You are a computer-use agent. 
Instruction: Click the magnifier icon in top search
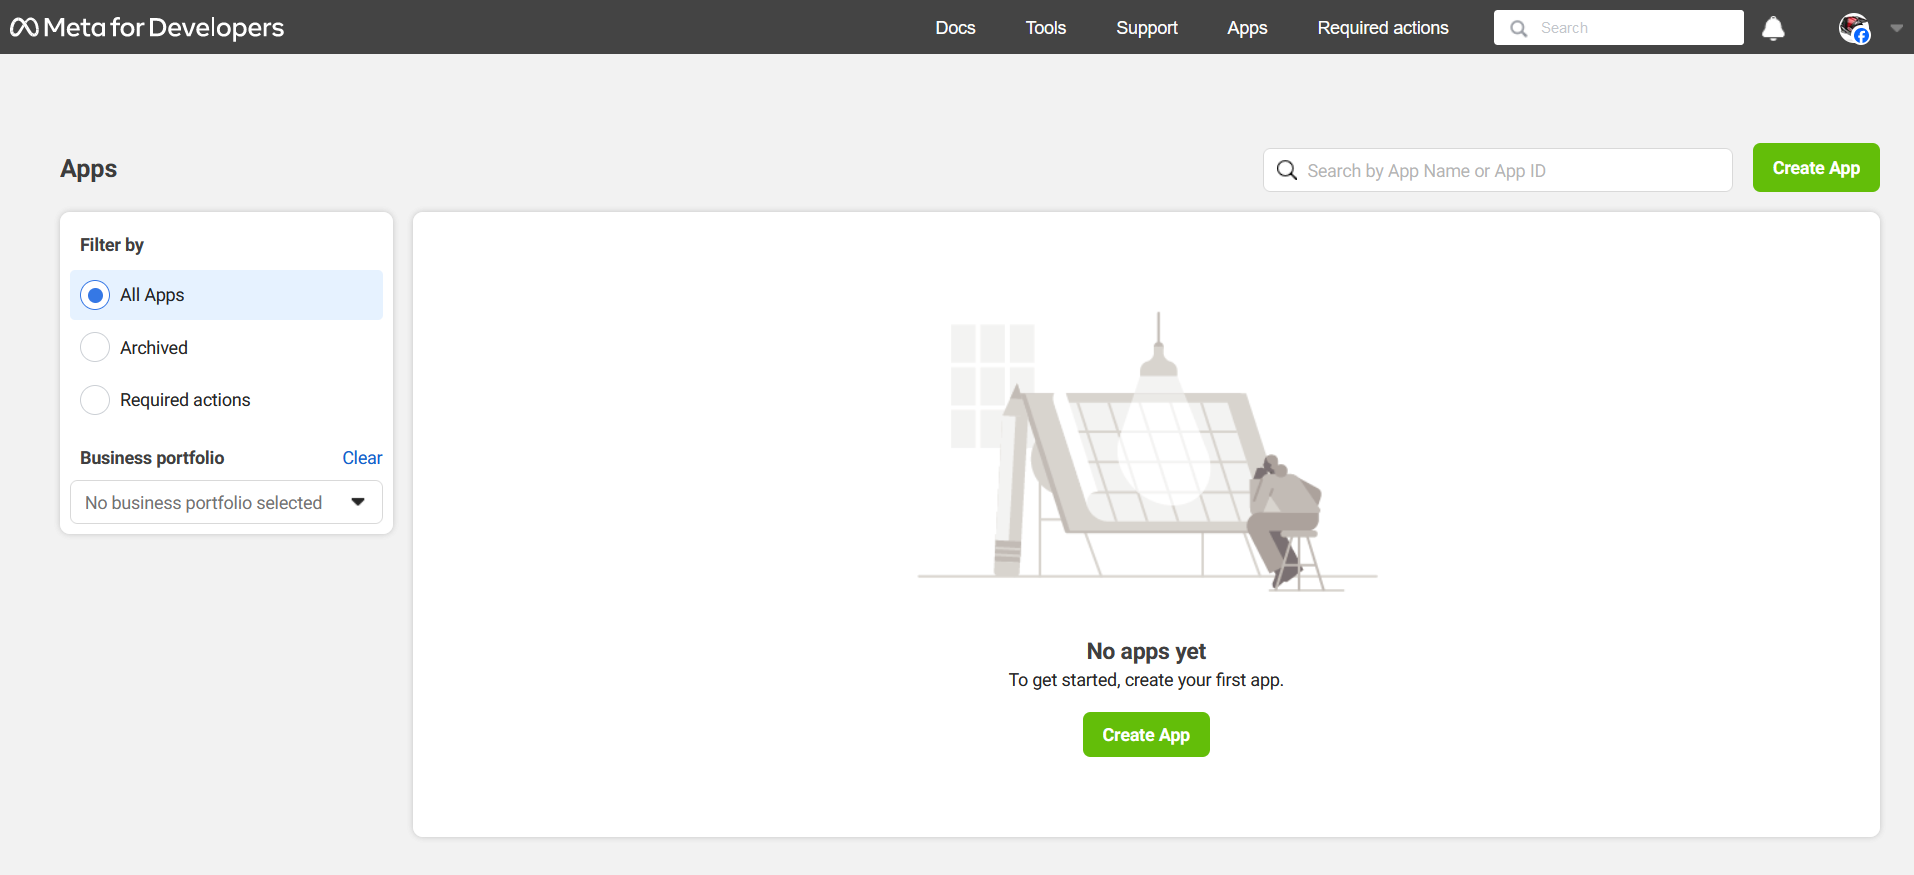[x=1518, y=28]
